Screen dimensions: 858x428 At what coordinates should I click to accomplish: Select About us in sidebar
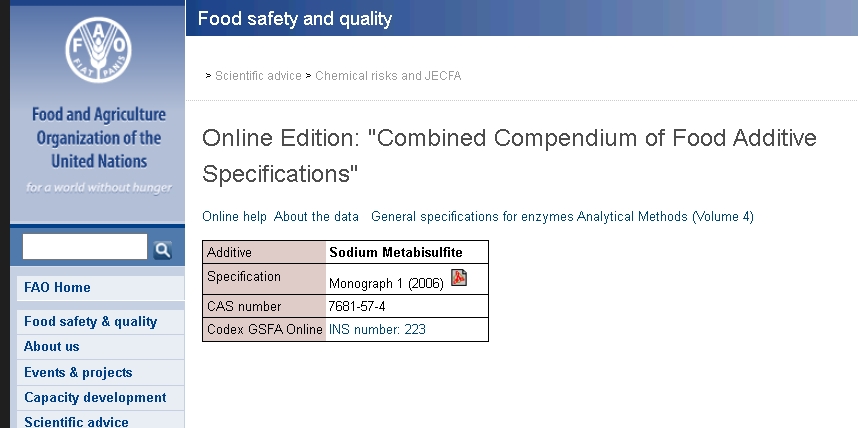(x=100, y=347)
